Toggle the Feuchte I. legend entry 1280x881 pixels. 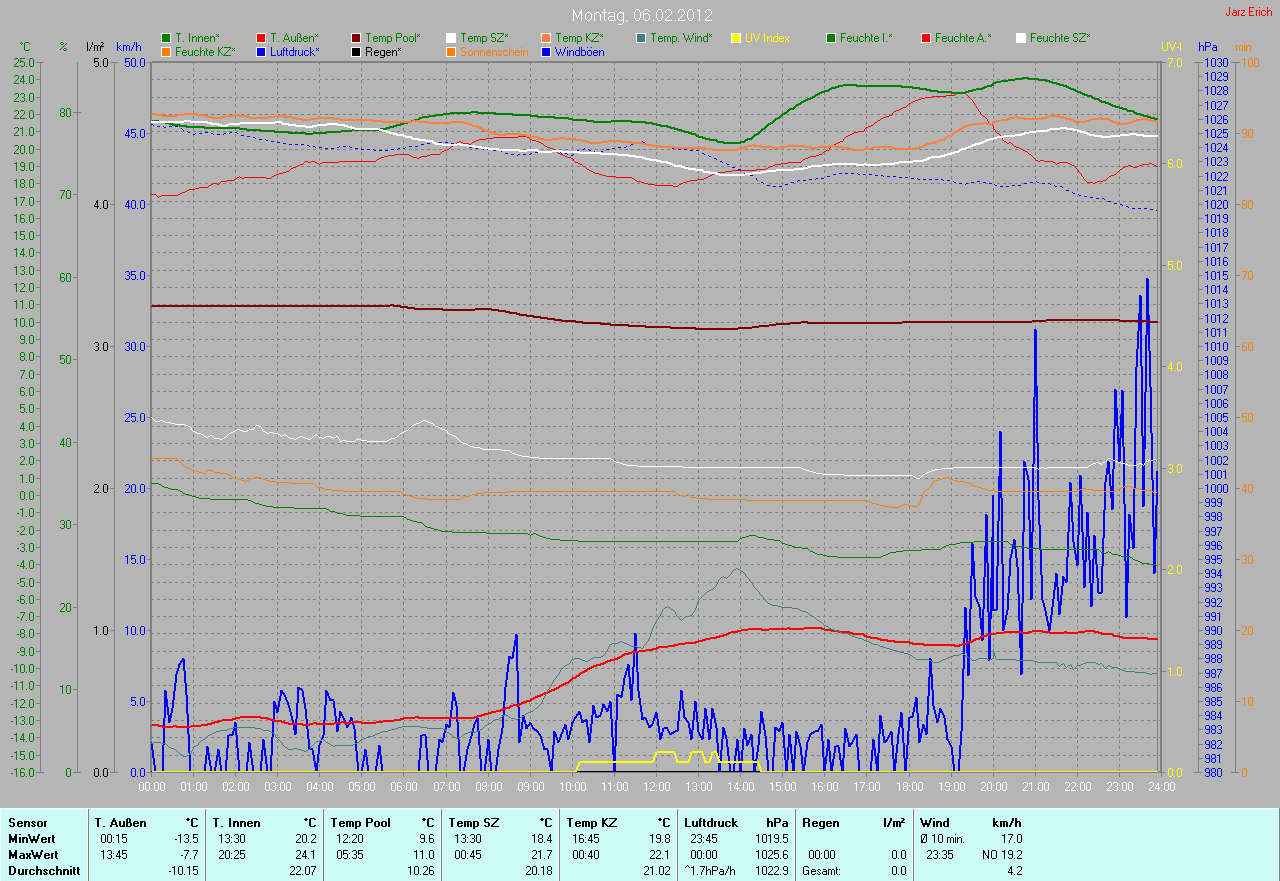click(866, 38)
